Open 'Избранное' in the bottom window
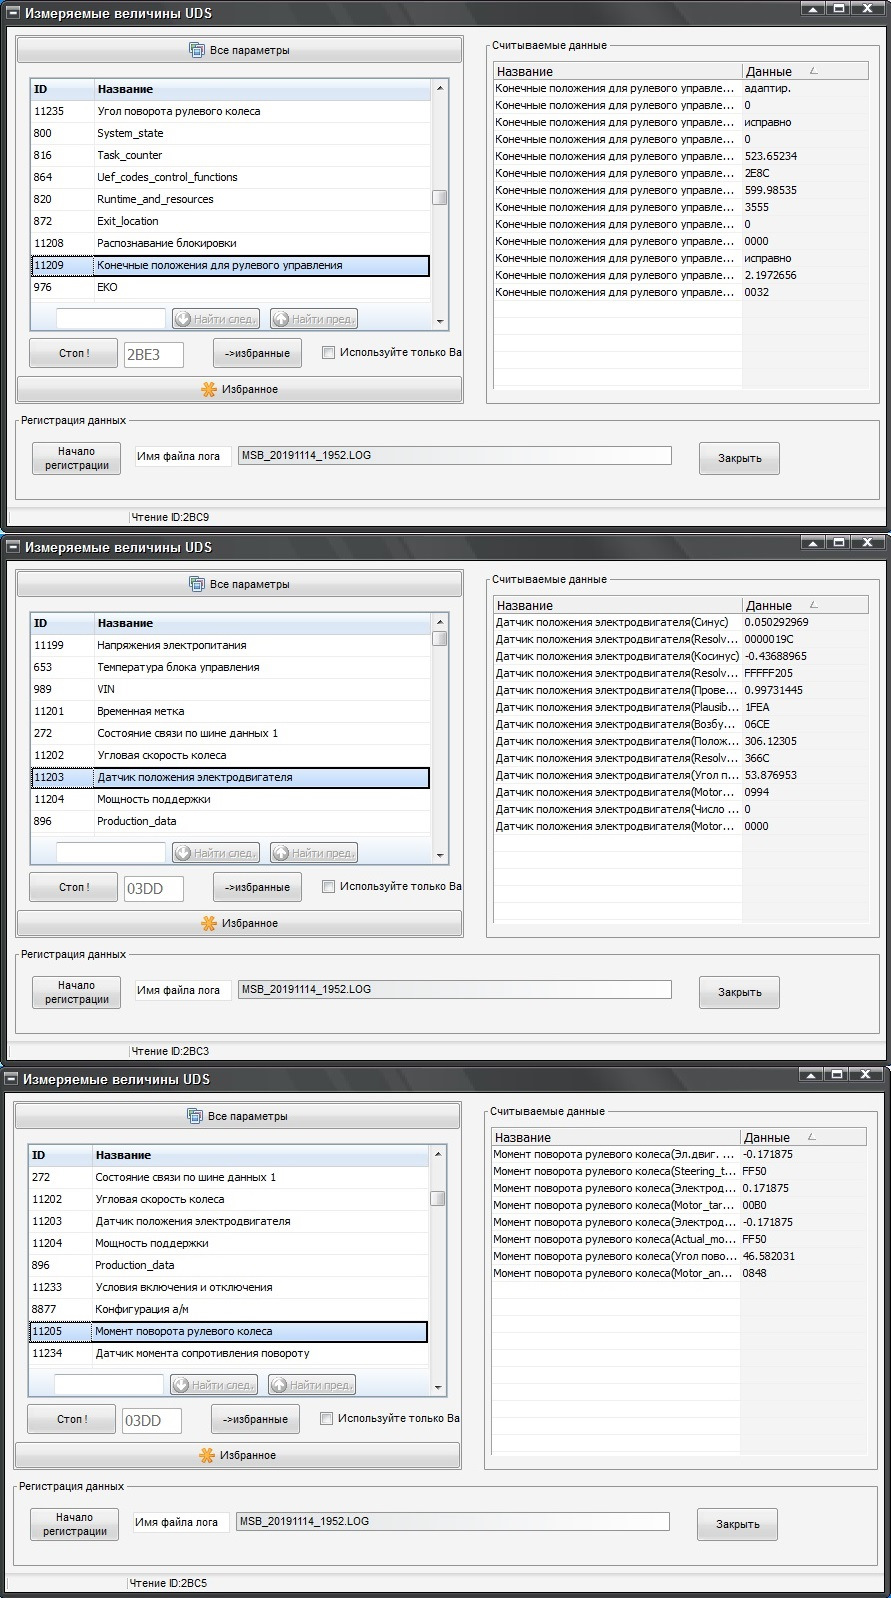Viewport: 891px width, 1598px height. click(x=238, y=1455)
